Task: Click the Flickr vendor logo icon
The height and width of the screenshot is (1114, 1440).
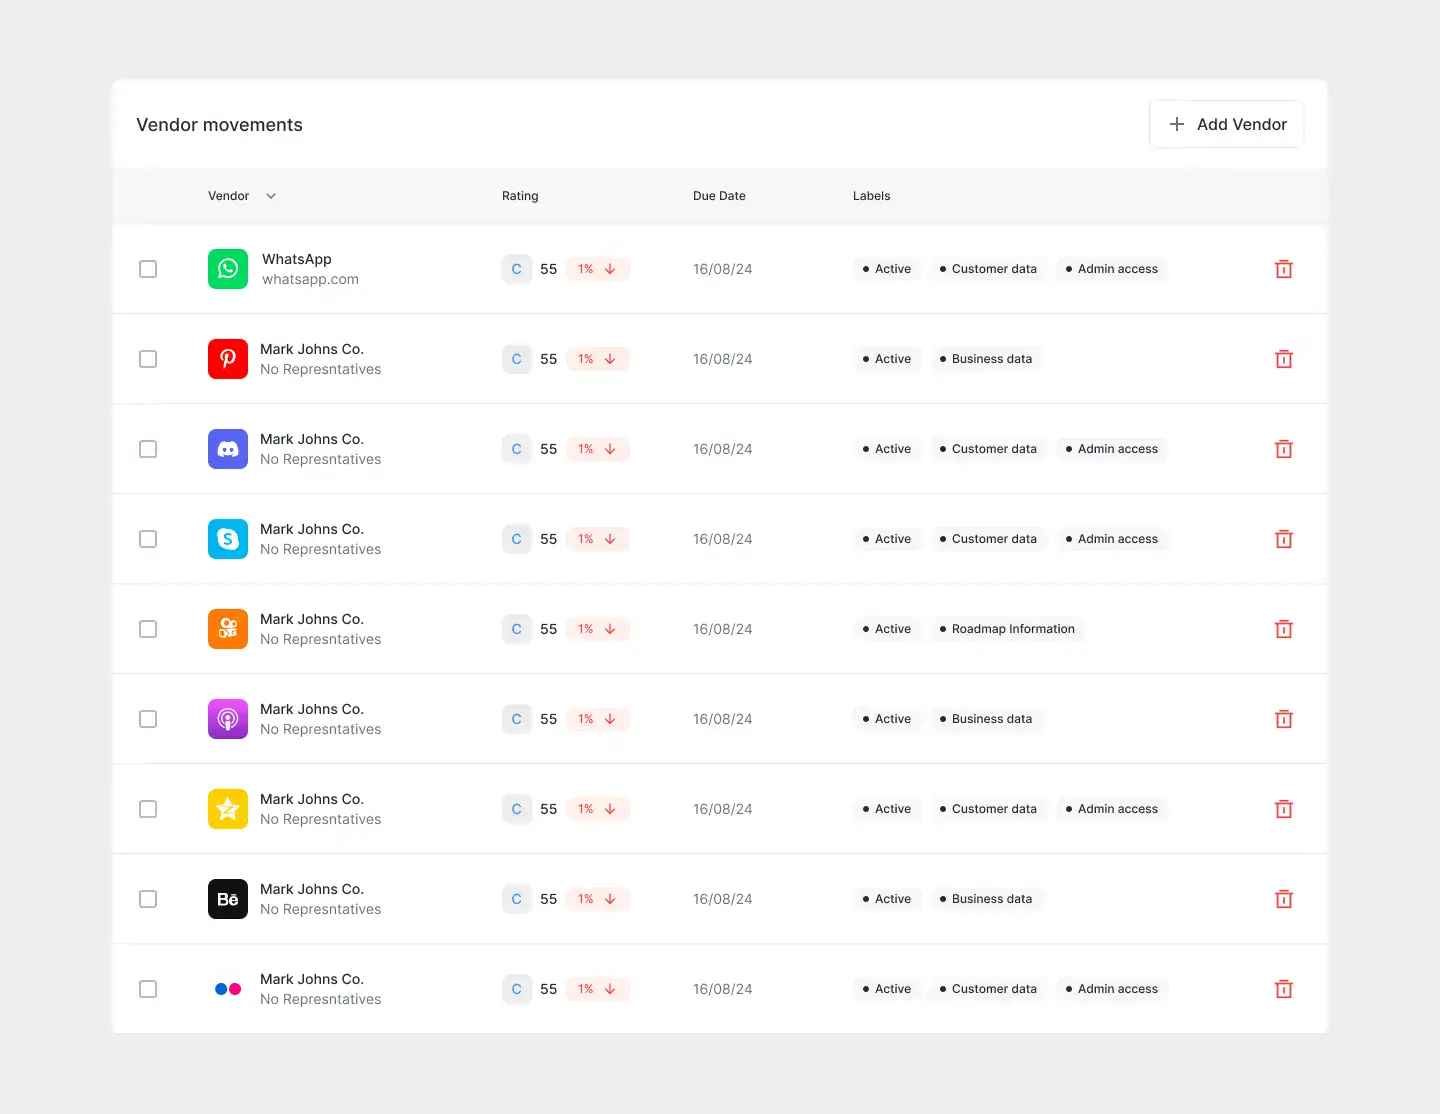Action: [x=228, y=989]
